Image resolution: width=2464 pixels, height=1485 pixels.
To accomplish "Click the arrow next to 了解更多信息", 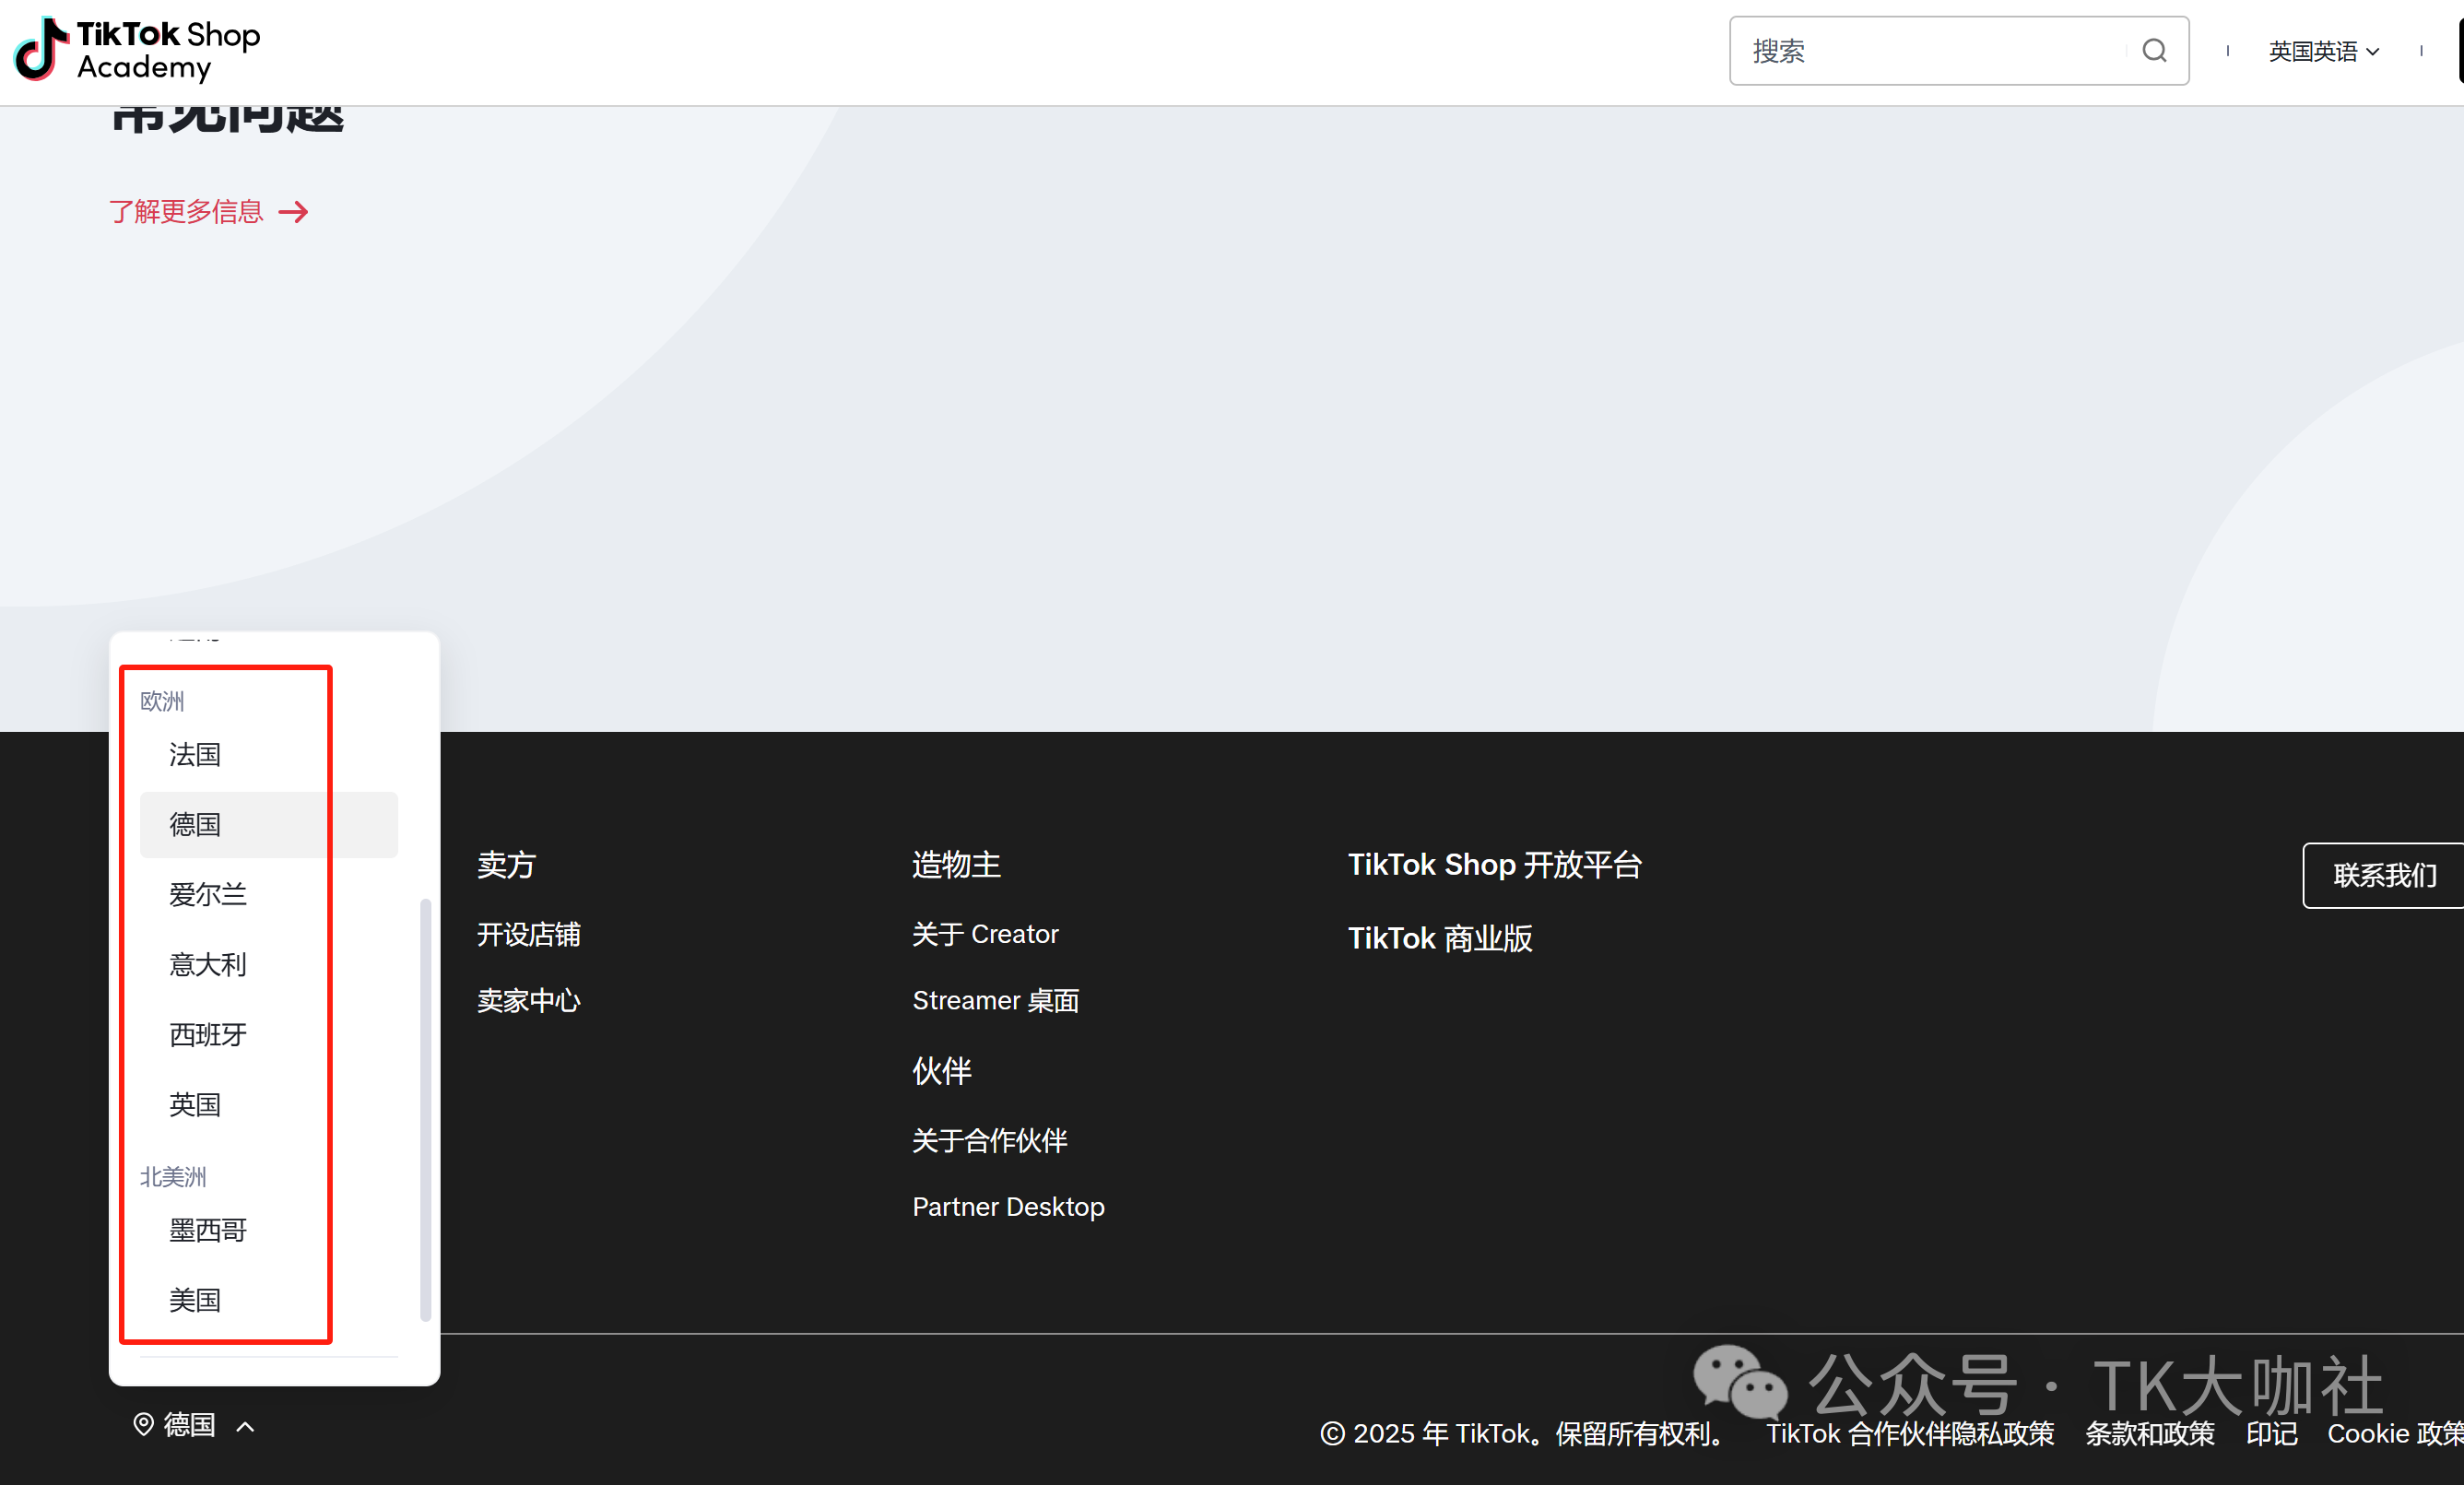I will point(293,212).
